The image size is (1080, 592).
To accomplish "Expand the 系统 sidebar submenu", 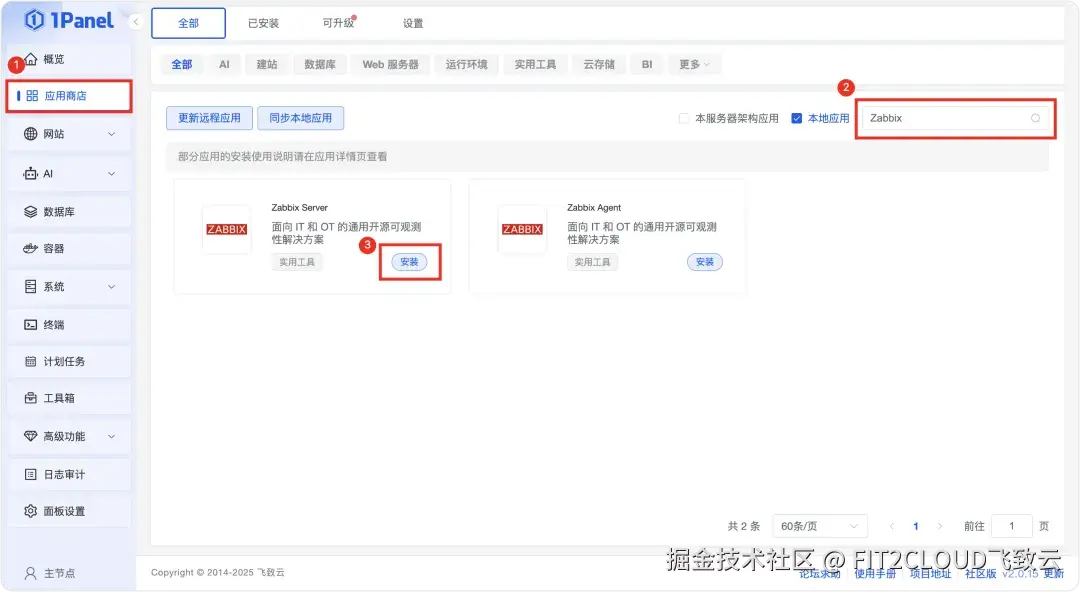I will (x=112, y=287).
